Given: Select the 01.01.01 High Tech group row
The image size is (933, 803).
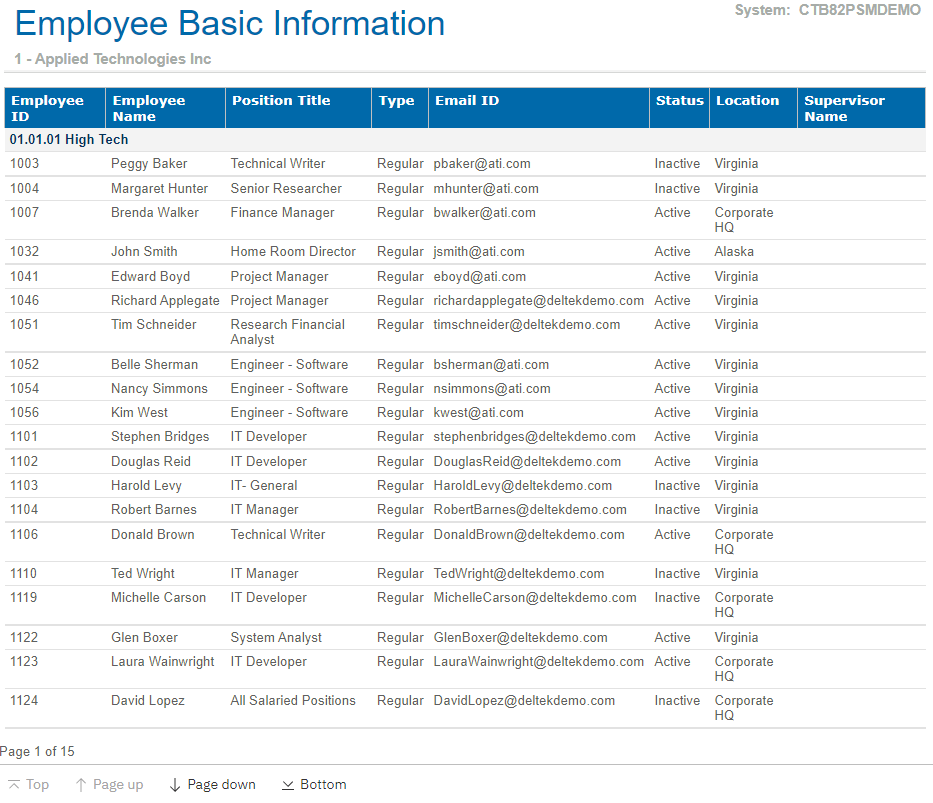Looking at the screenshot, I should pyautogui.click(x=69, y=140).
